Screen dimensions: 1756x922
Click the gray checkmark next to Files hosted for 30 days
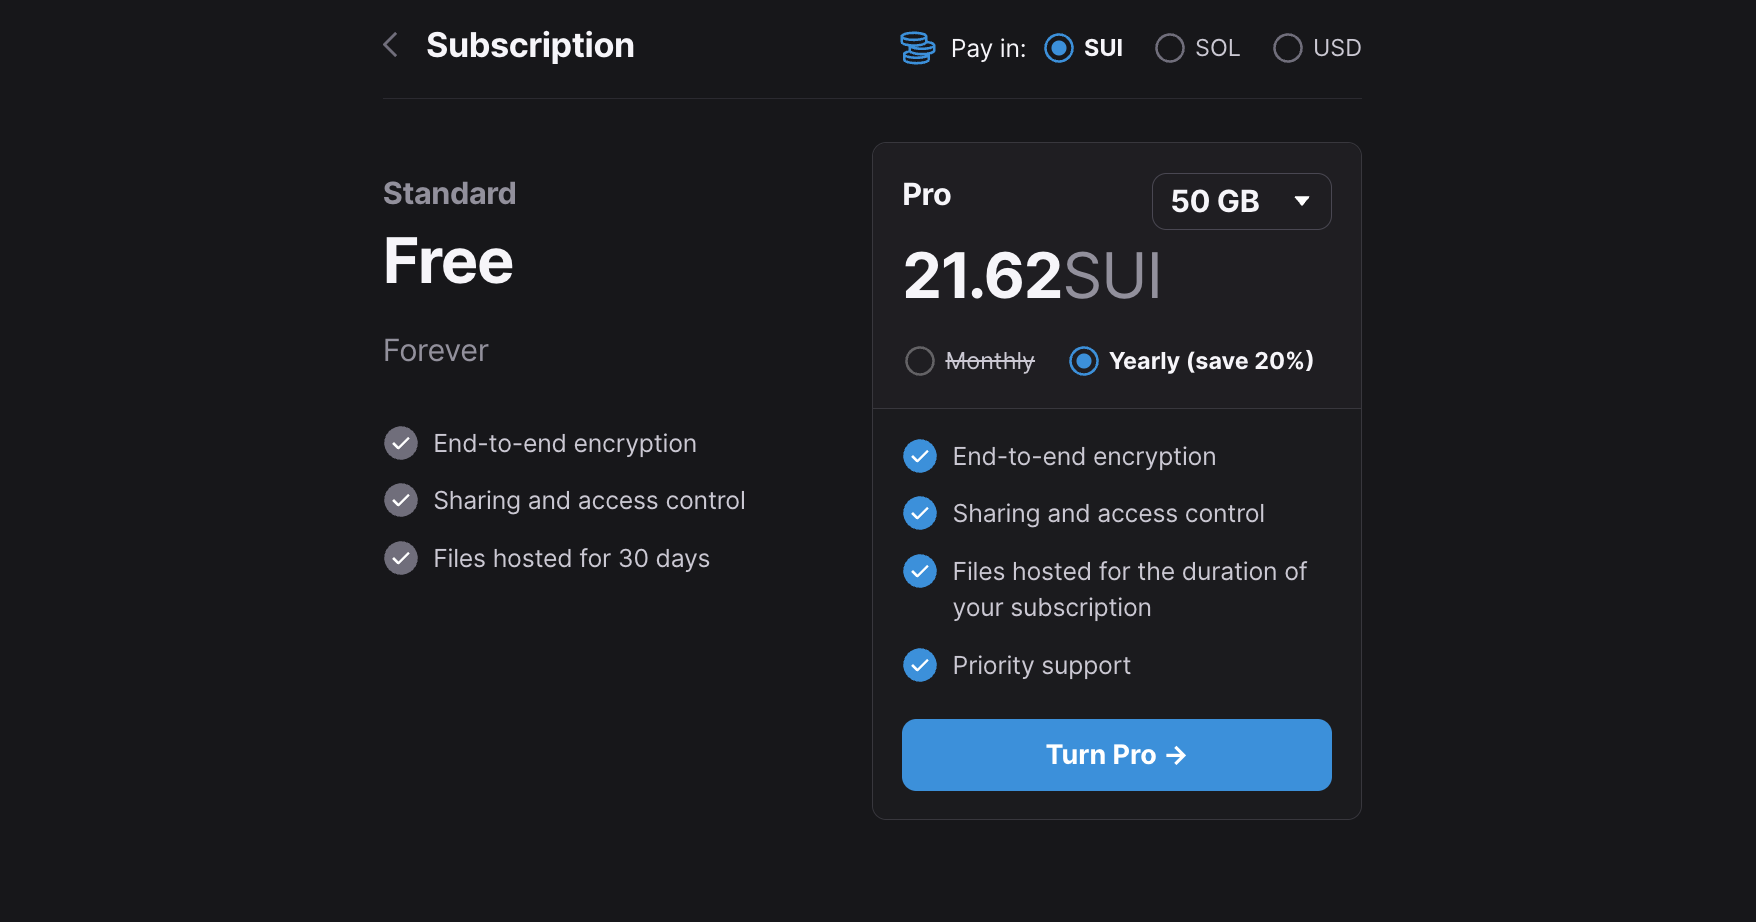pos(401,558)
